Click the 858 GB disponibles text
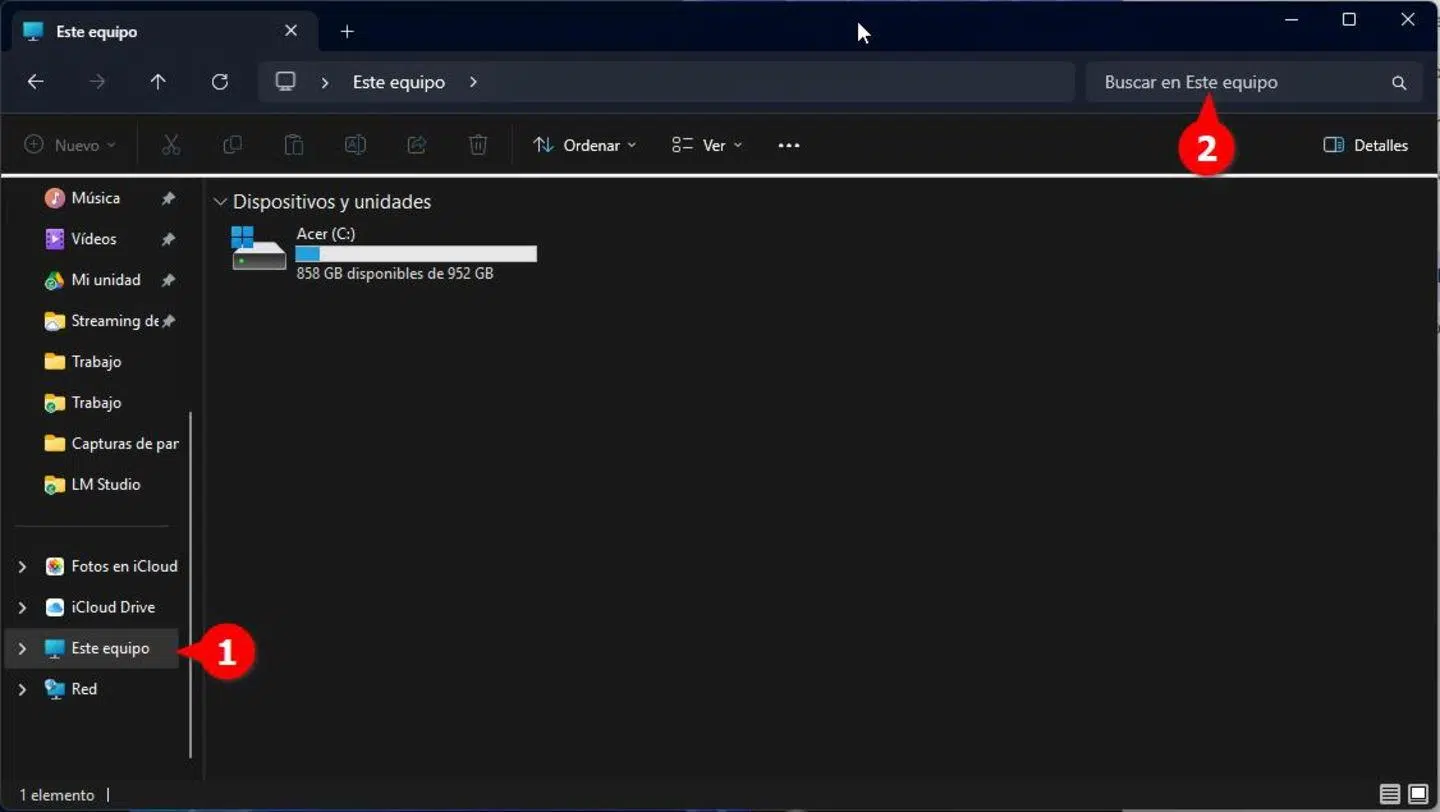Screen dimensions: 1440x812 (x=395, y=273)
